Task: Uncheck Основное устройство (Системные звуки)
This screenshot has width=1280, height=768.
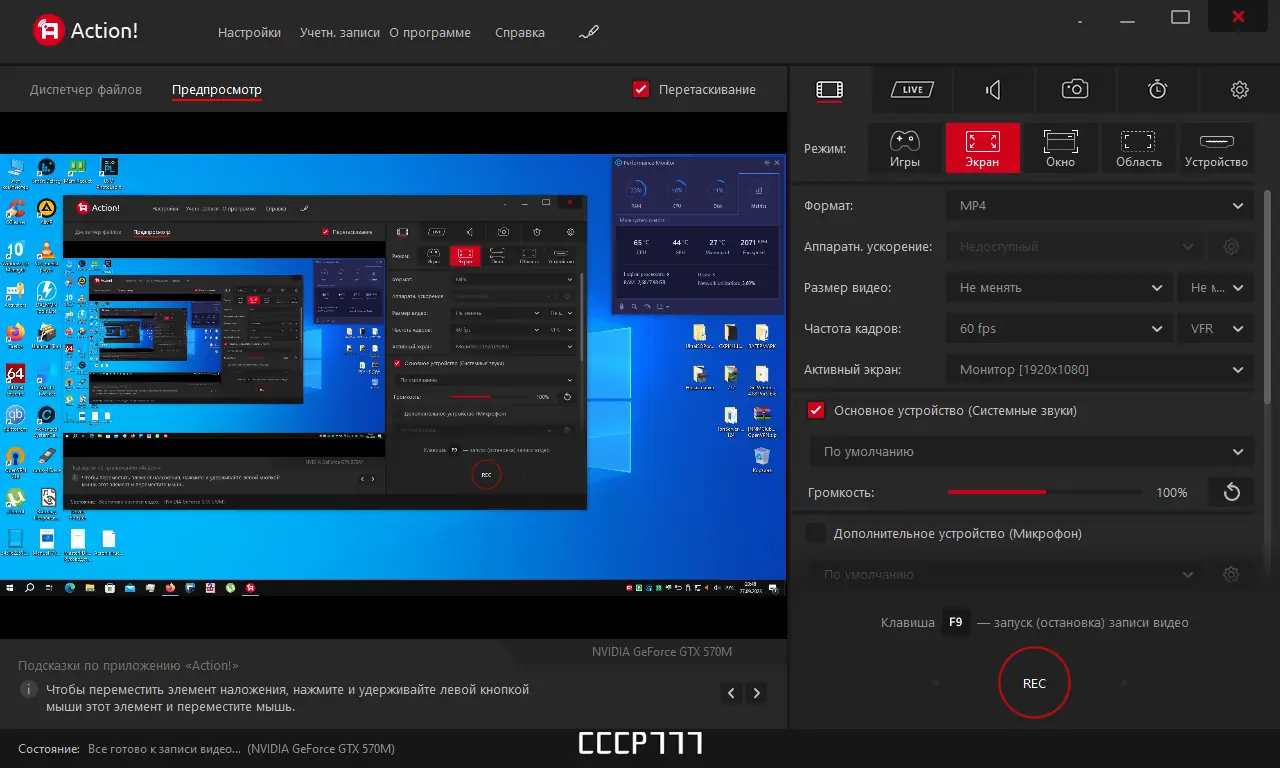Action: 816,410
